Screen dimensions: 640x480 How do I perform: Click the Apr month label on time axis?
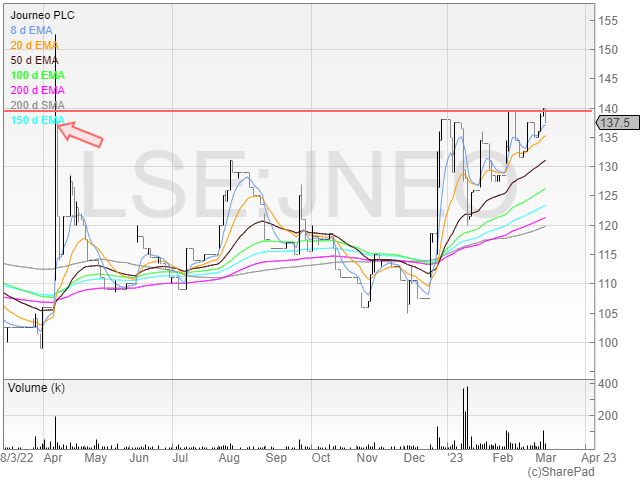point(53,458)
